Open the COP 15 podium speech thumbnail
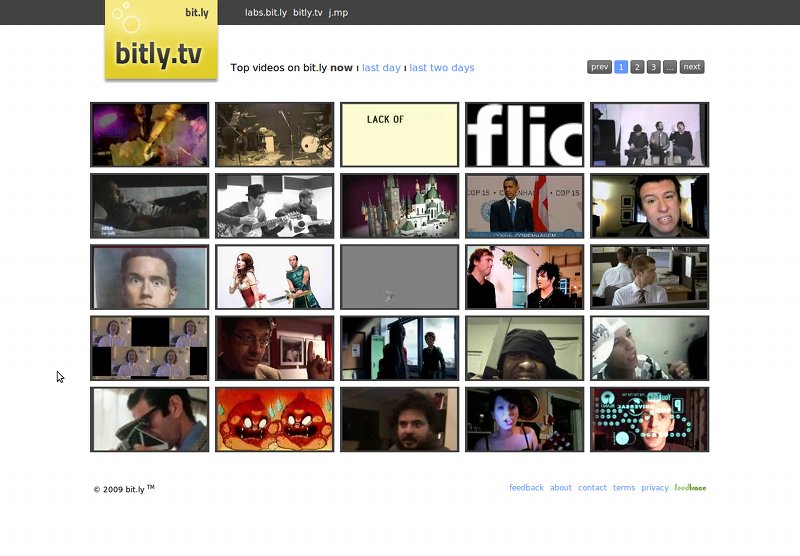The width and height of the screenshot is (800, 556). point(524,206)
